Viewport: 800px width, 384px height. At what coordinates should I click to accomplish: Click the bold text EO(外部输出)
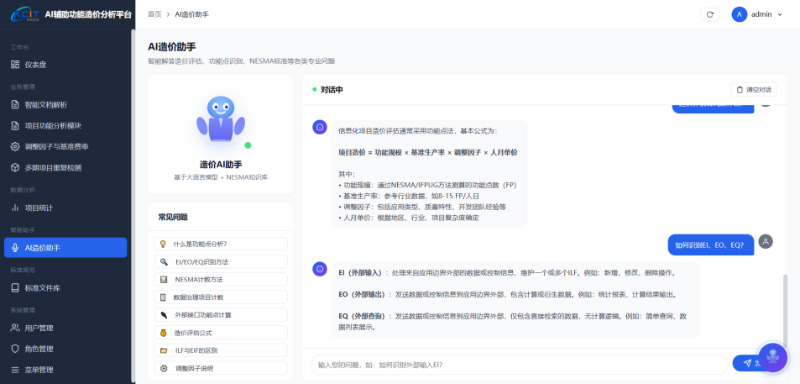click(x=362, y=295)
